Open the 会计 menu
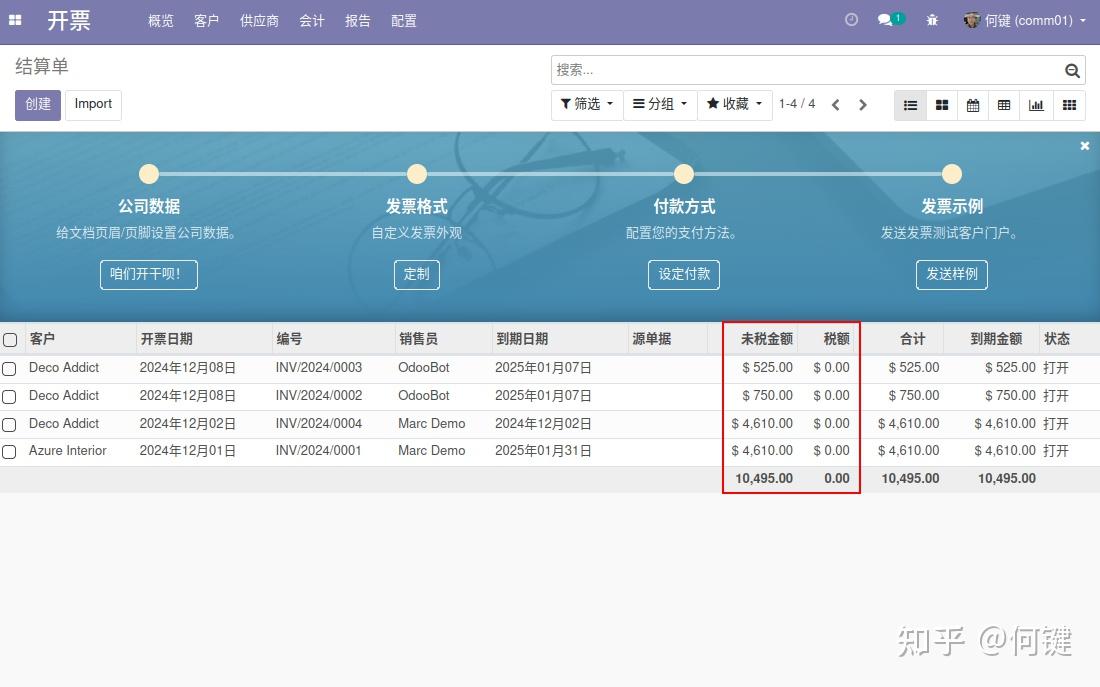1100x687 pixels. pos(311,20)
